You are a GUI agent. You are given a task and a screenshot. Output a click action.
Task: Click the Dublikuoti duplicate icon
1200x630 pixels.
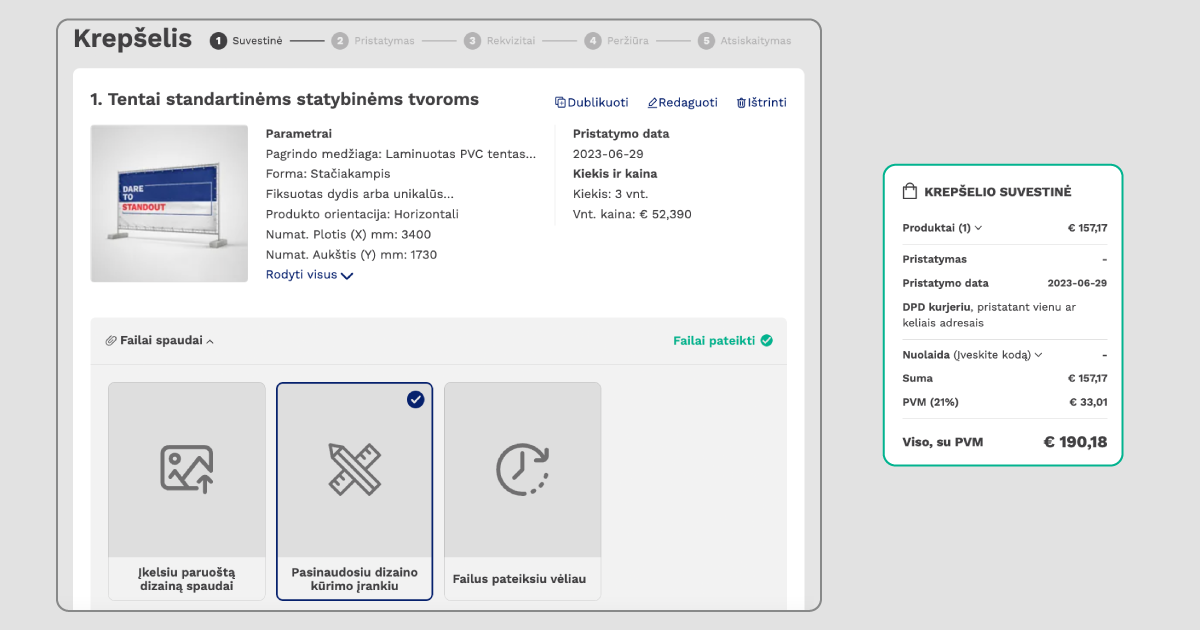tap(562, 102)
